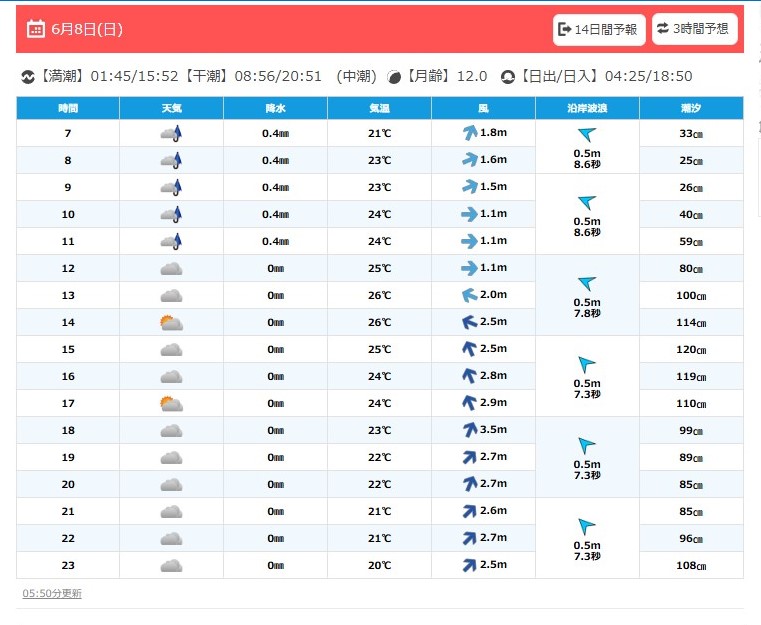Switch to 3時間予想 view

click(695, 29)
